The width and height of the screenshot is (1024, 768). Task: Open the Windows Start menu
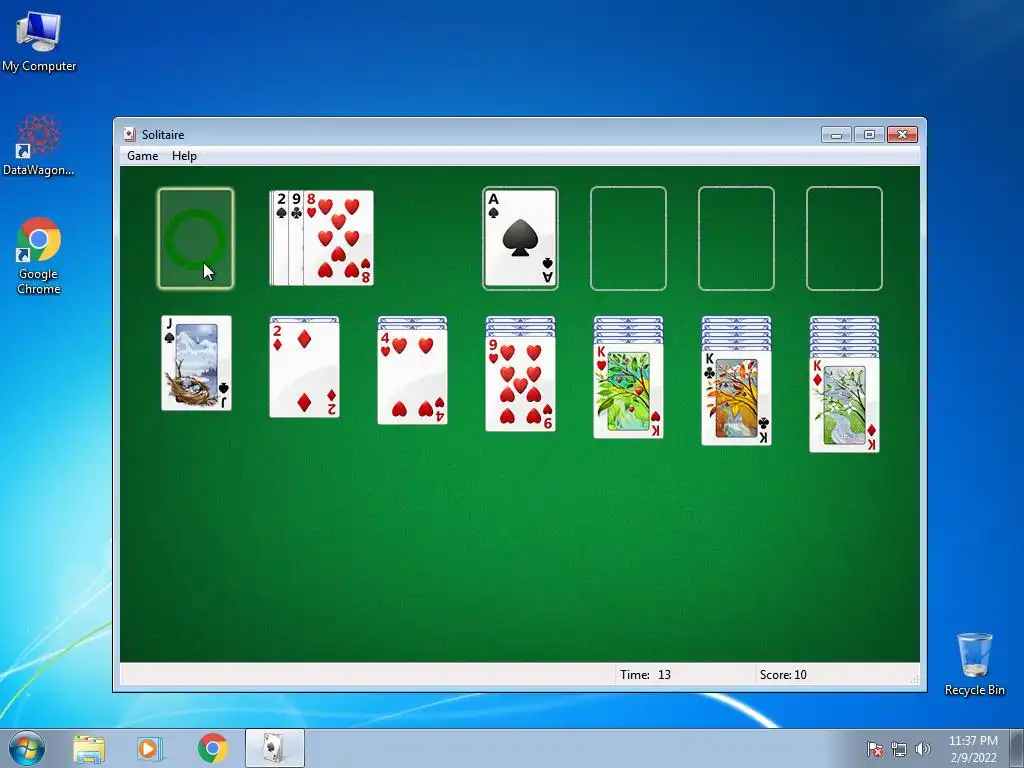click(x=27, y=748)
